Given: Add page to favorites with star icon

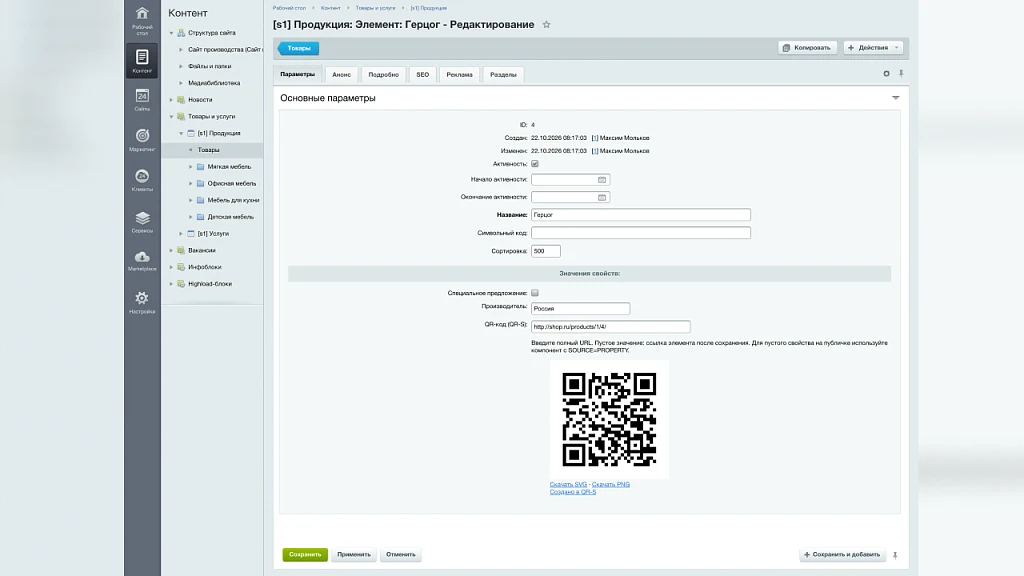Looking at the screenshot, I should (x=547, y=25).
